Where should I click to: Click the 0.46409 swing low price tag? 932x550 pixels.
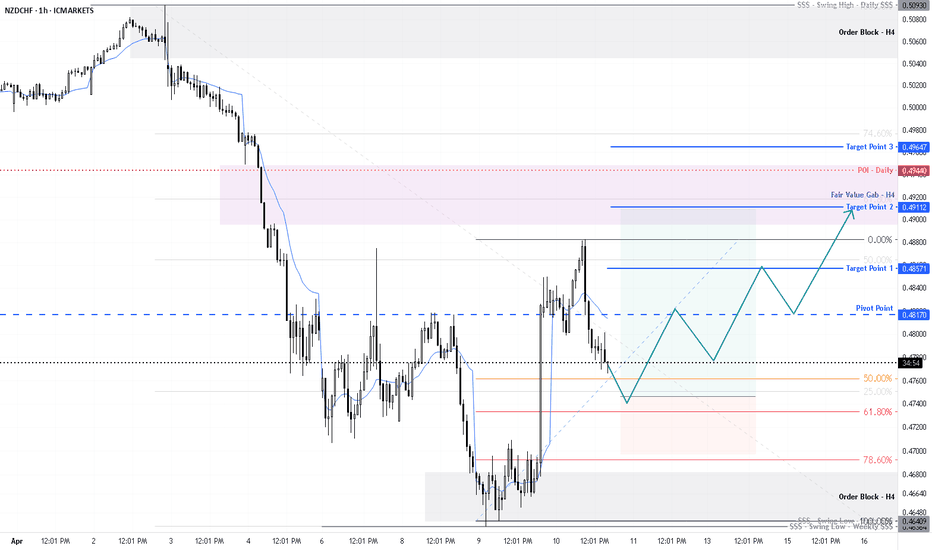(914, 521)
